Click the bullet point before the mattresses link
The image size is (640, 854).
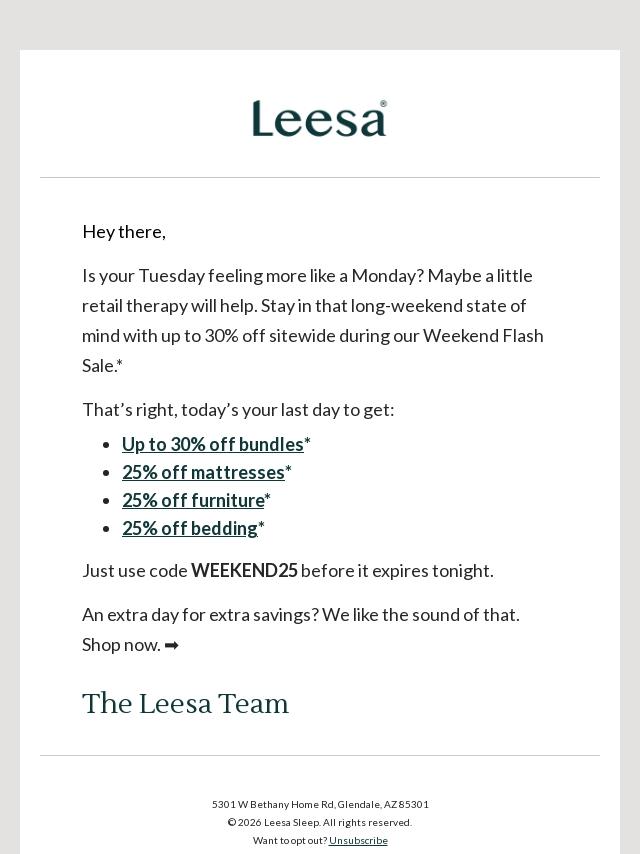(107, 473)
